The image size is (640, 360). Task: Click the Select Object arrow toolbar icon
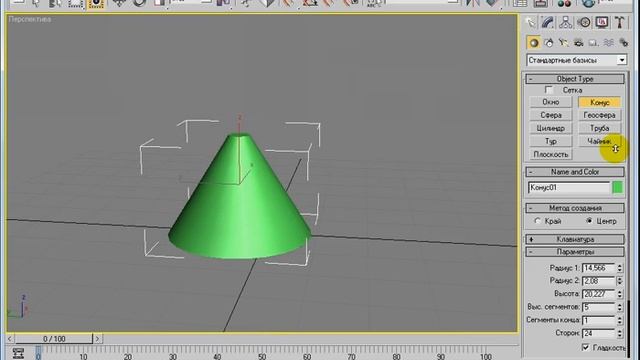pos(36,3)
